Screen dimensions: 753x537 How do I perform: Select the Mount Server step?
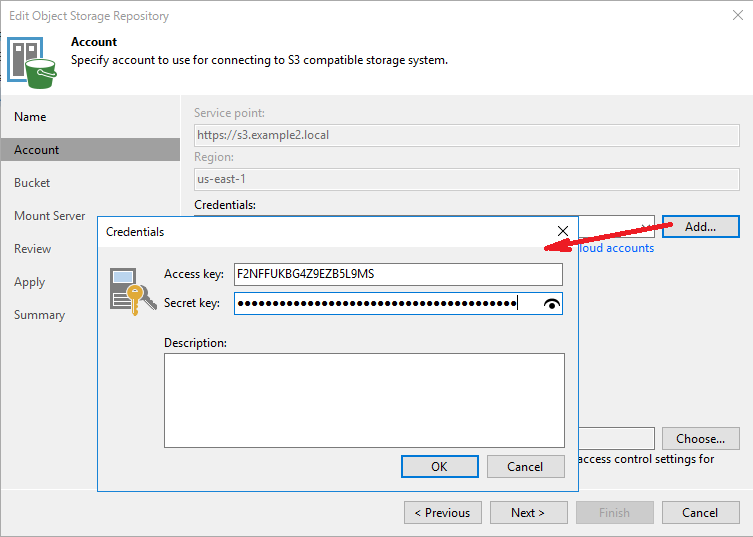pyautogui.click(x=49, y=216)
